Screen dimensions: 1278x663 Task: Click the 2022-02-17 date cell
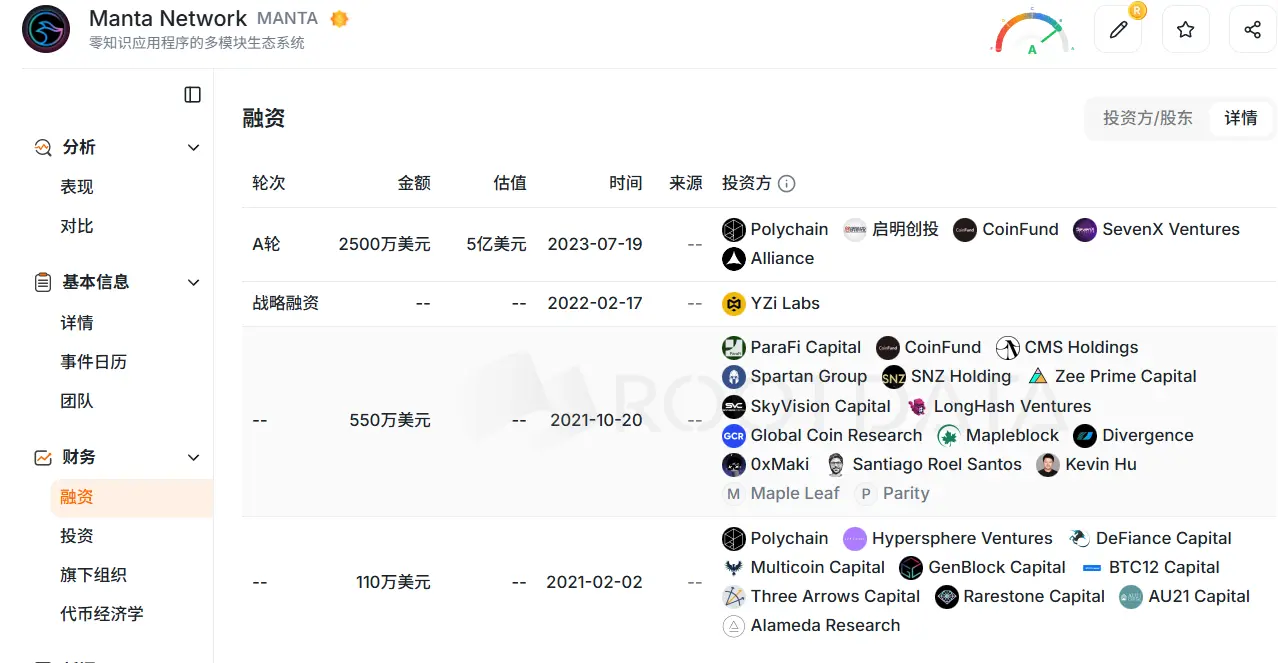pos(595,303)
